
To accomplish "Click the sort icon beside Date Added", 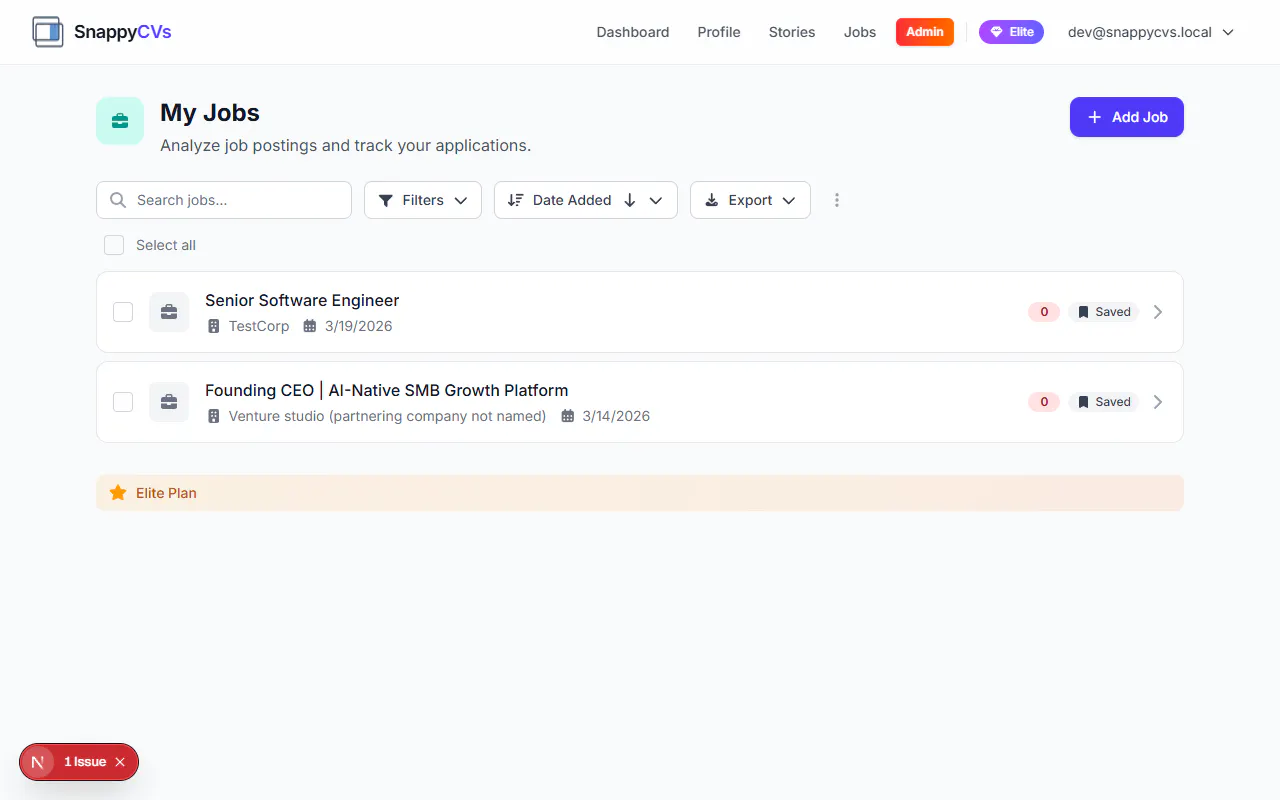I will [x=515, y=200].
